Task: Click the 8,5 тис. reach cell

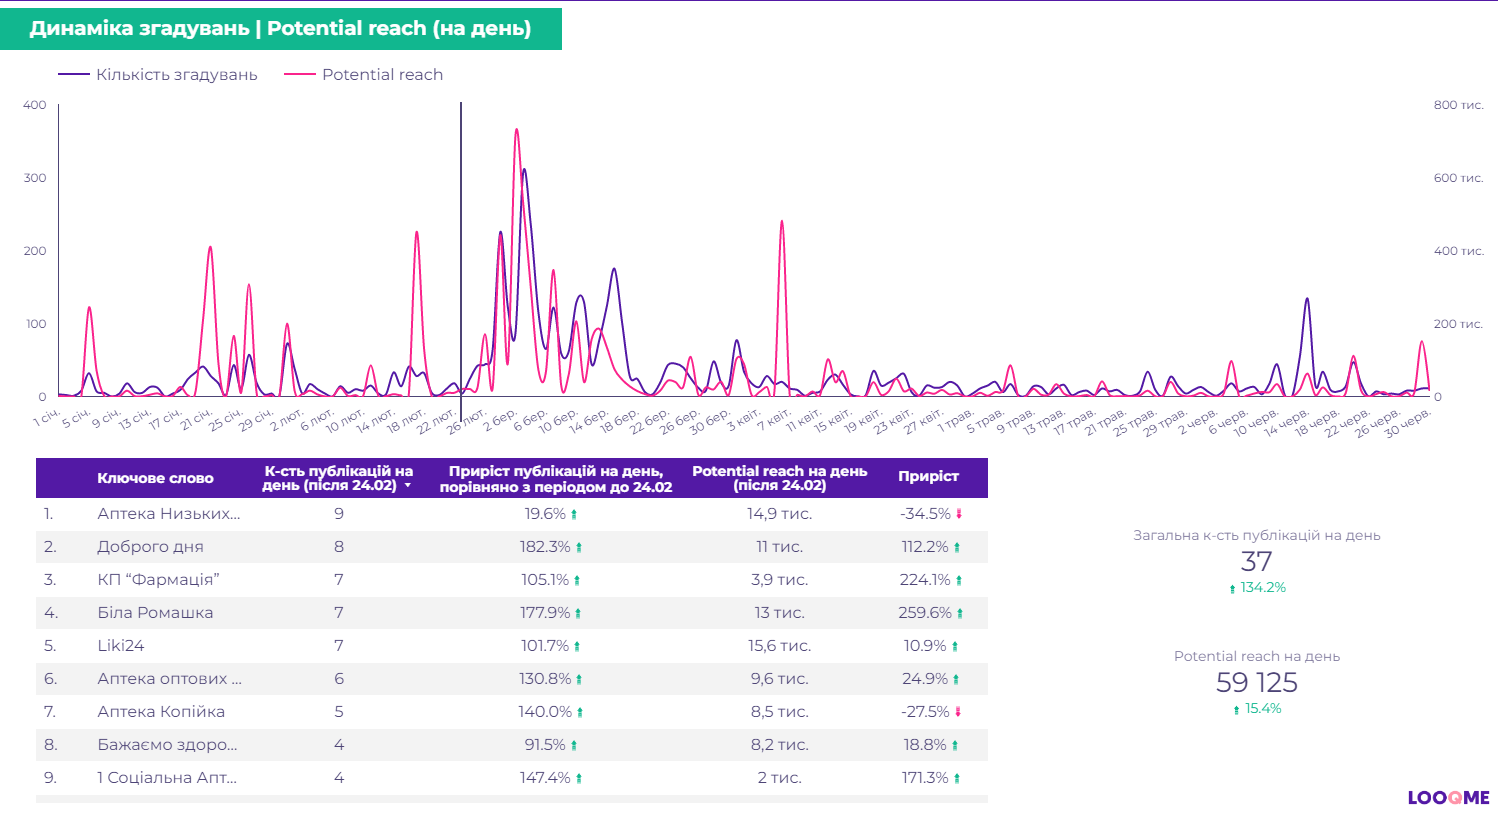Action: coord(779,712)
